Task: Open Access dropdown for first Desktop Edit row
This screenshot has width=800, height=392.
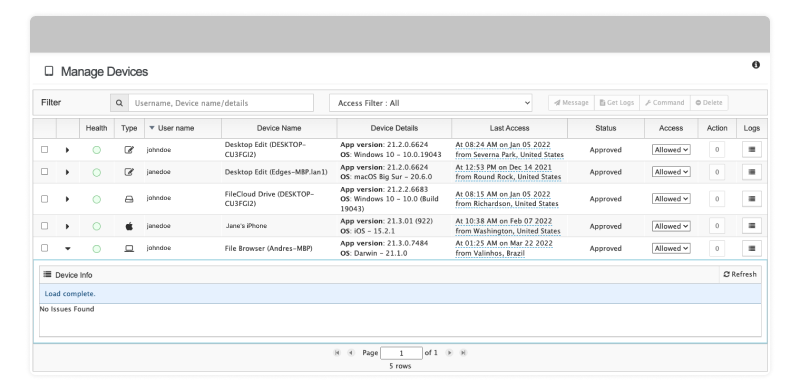Action: [671, 150]
